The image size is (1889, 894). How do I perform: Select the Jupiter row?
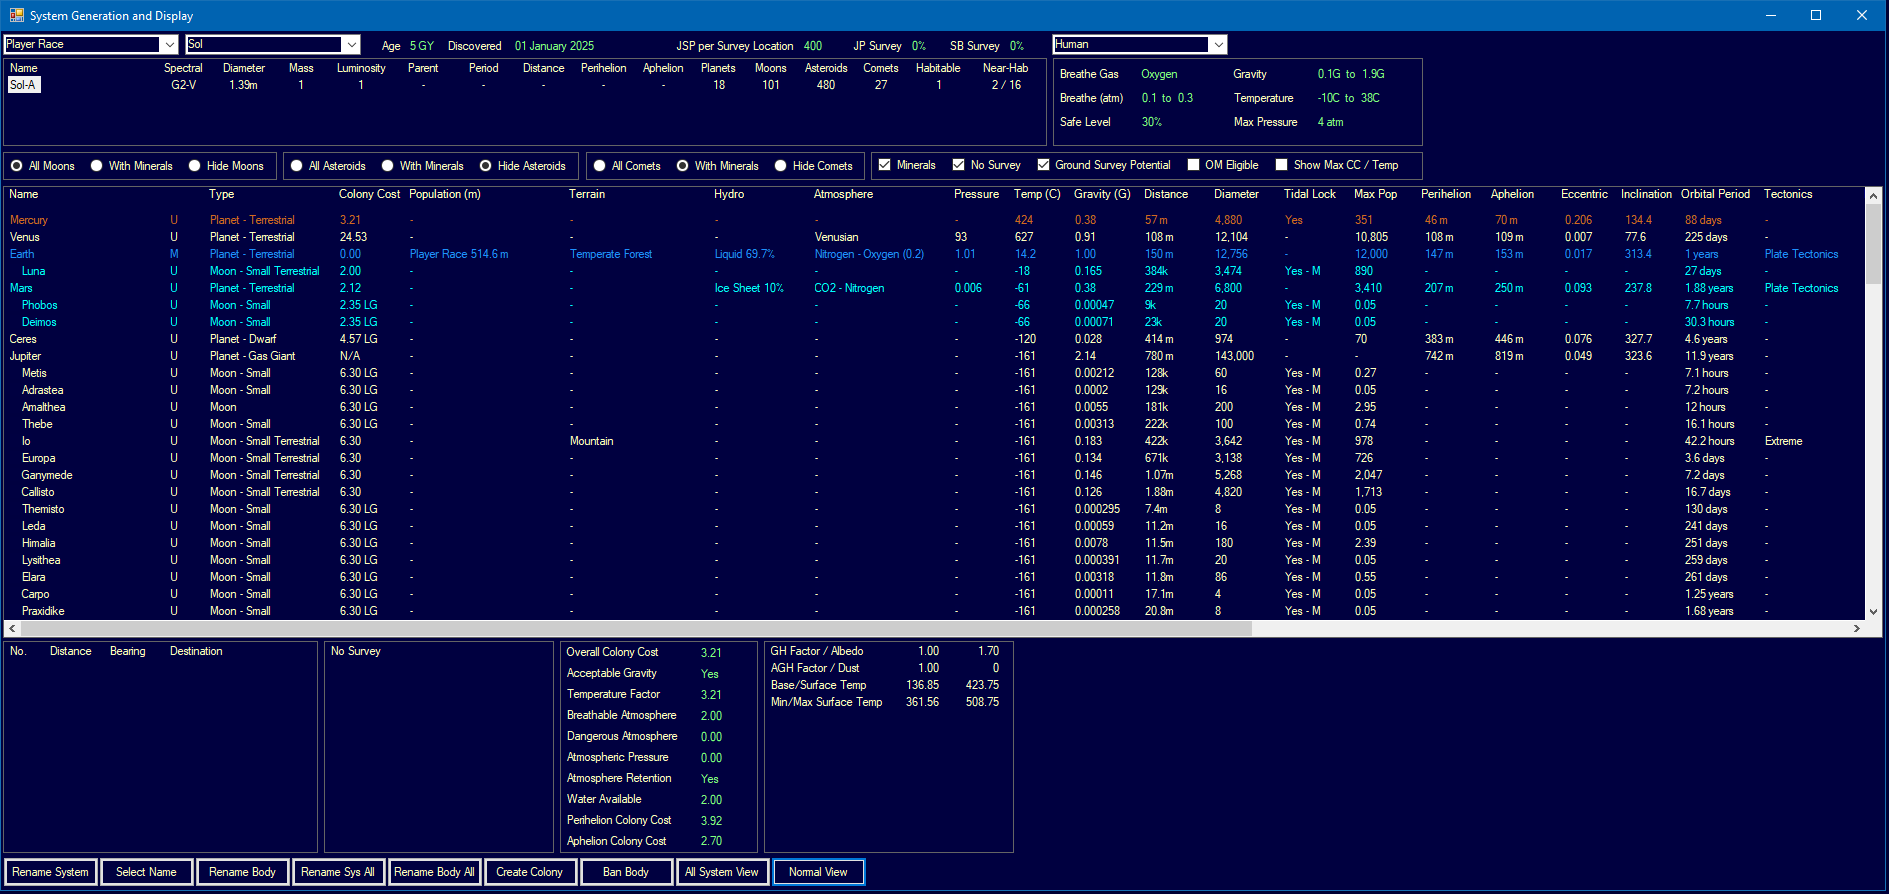[x=935, y=356]
